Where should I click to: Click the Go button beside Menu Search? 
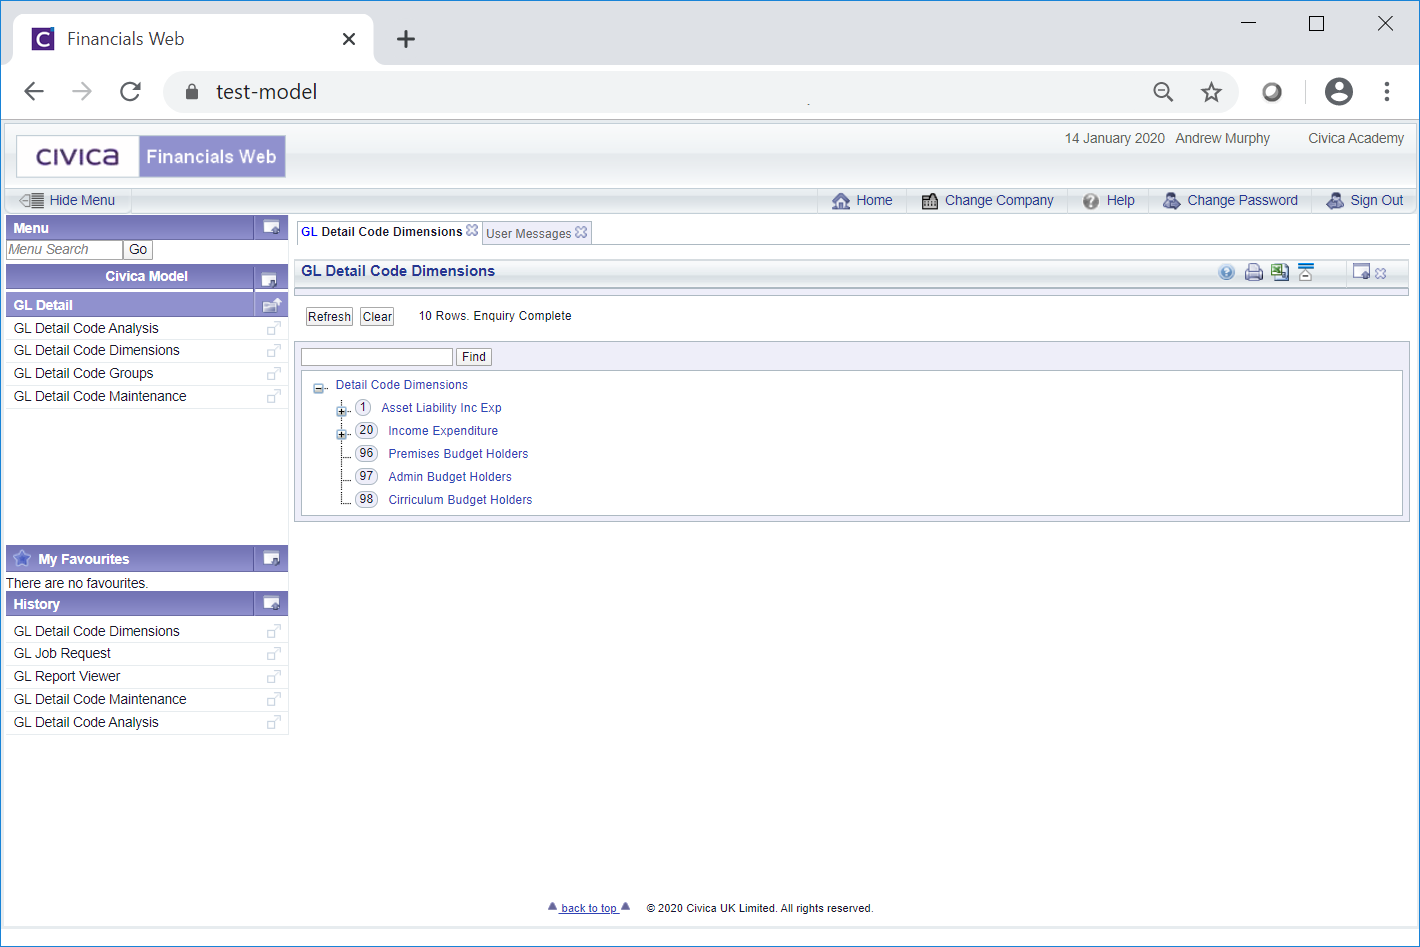click(138, 250)
